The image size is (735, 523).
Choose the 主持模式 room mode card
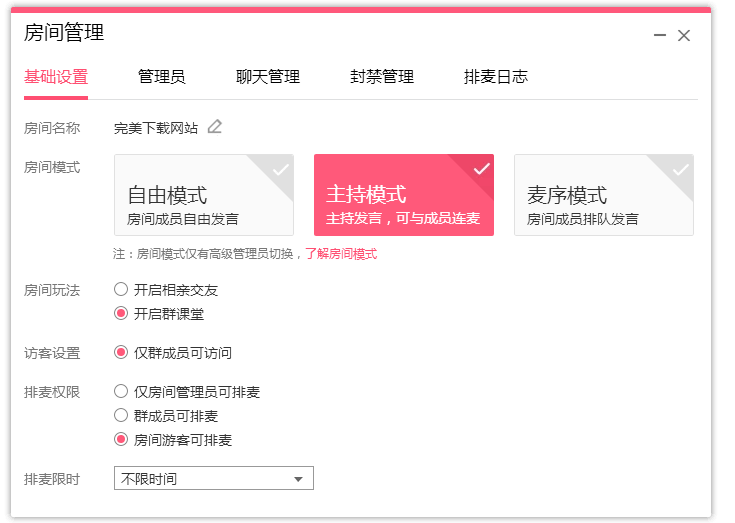[404, 195]
